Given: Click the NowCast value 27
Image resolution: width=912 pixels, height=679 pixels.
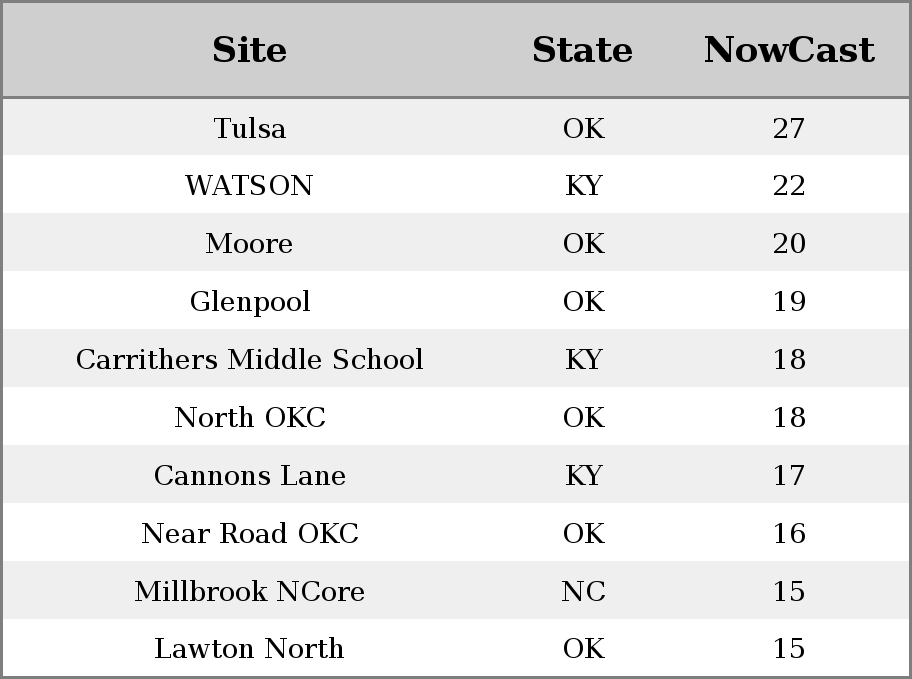Looking at the screenshot, I should point(789,128).
